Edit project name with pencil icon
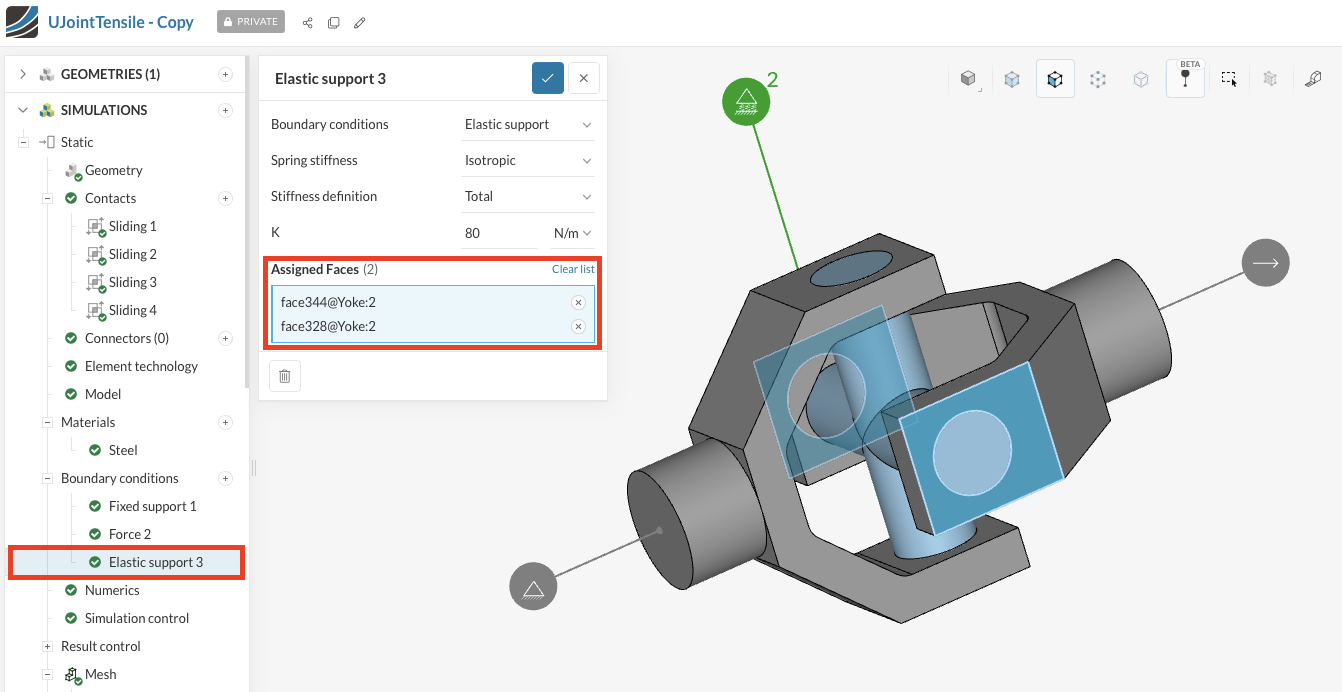Screen dimensions: 1342x692 click(x=360, y=22)
